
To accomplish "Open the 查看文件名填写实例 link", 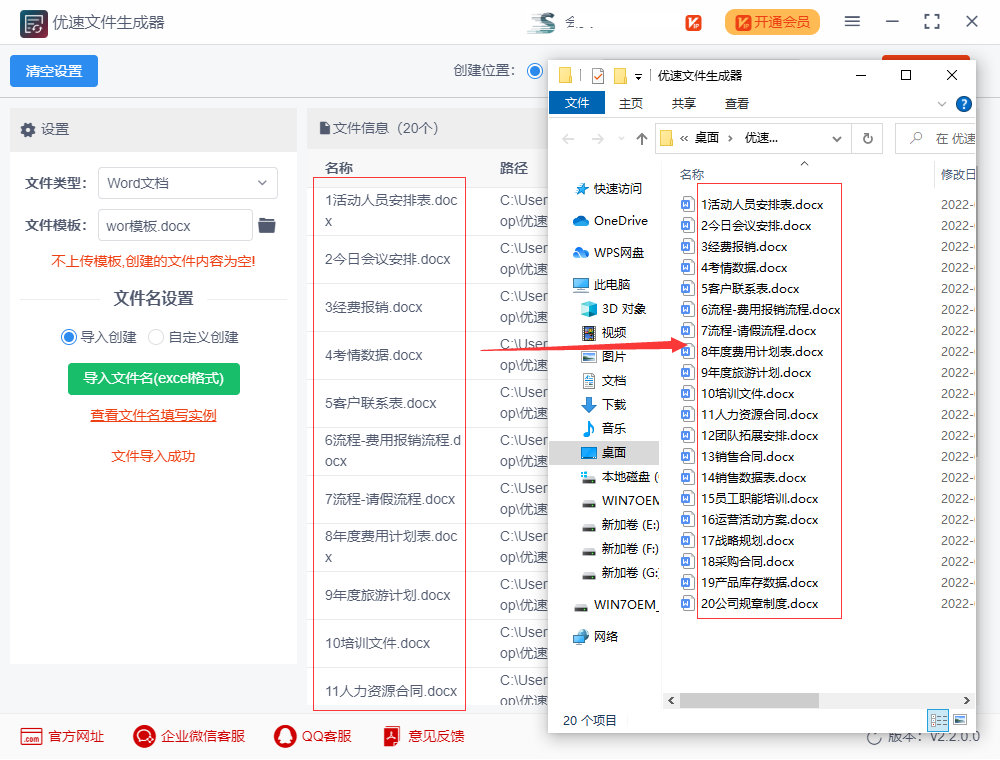I will (154, 415).
